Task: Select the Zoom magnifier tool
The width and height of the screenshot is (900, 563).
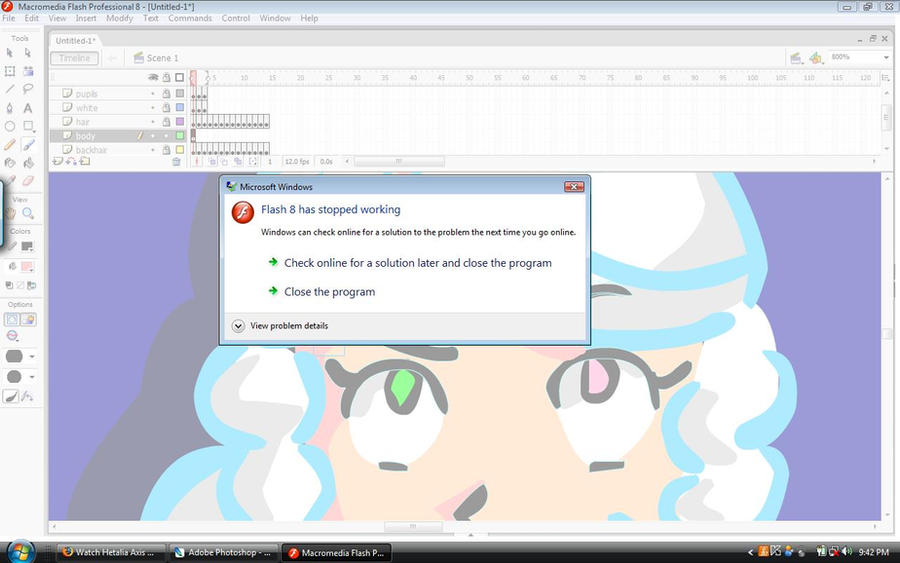Action: [x=28, y=213]
